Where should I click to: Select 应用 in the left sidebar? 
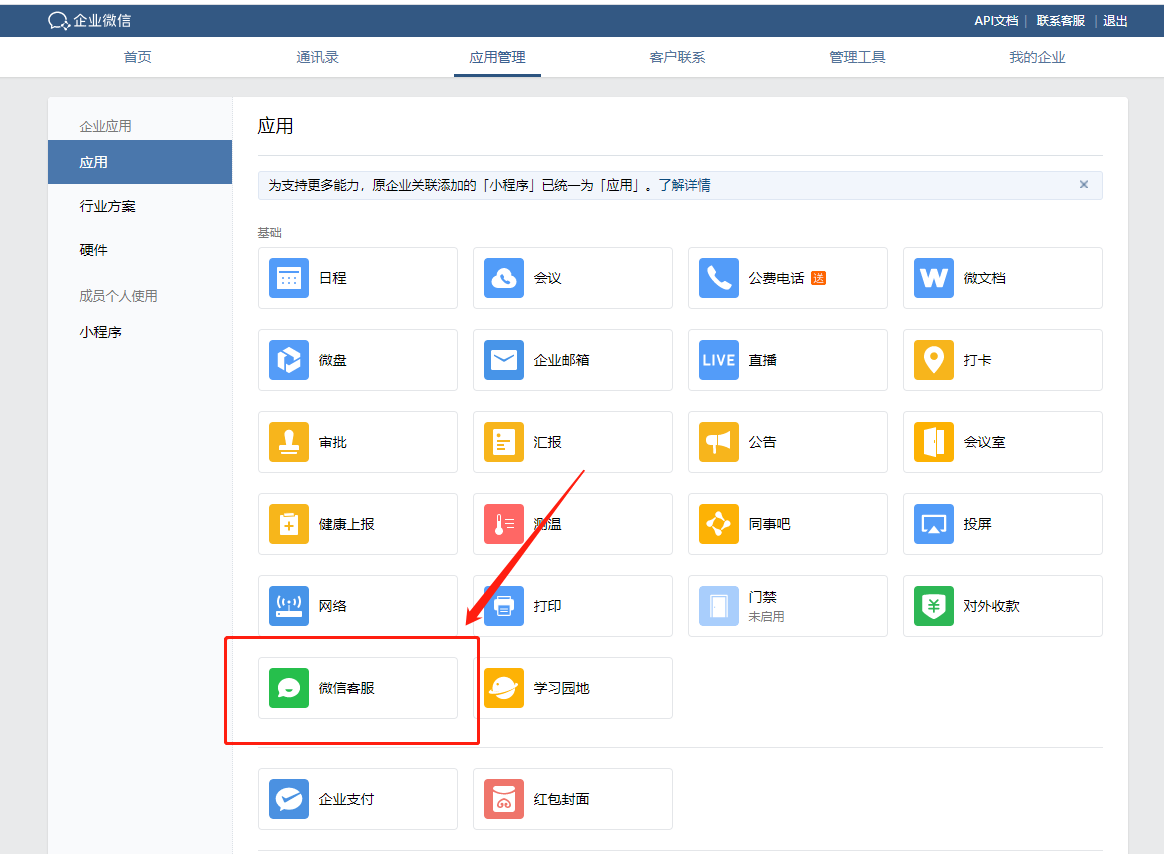(x=140, y=162)
